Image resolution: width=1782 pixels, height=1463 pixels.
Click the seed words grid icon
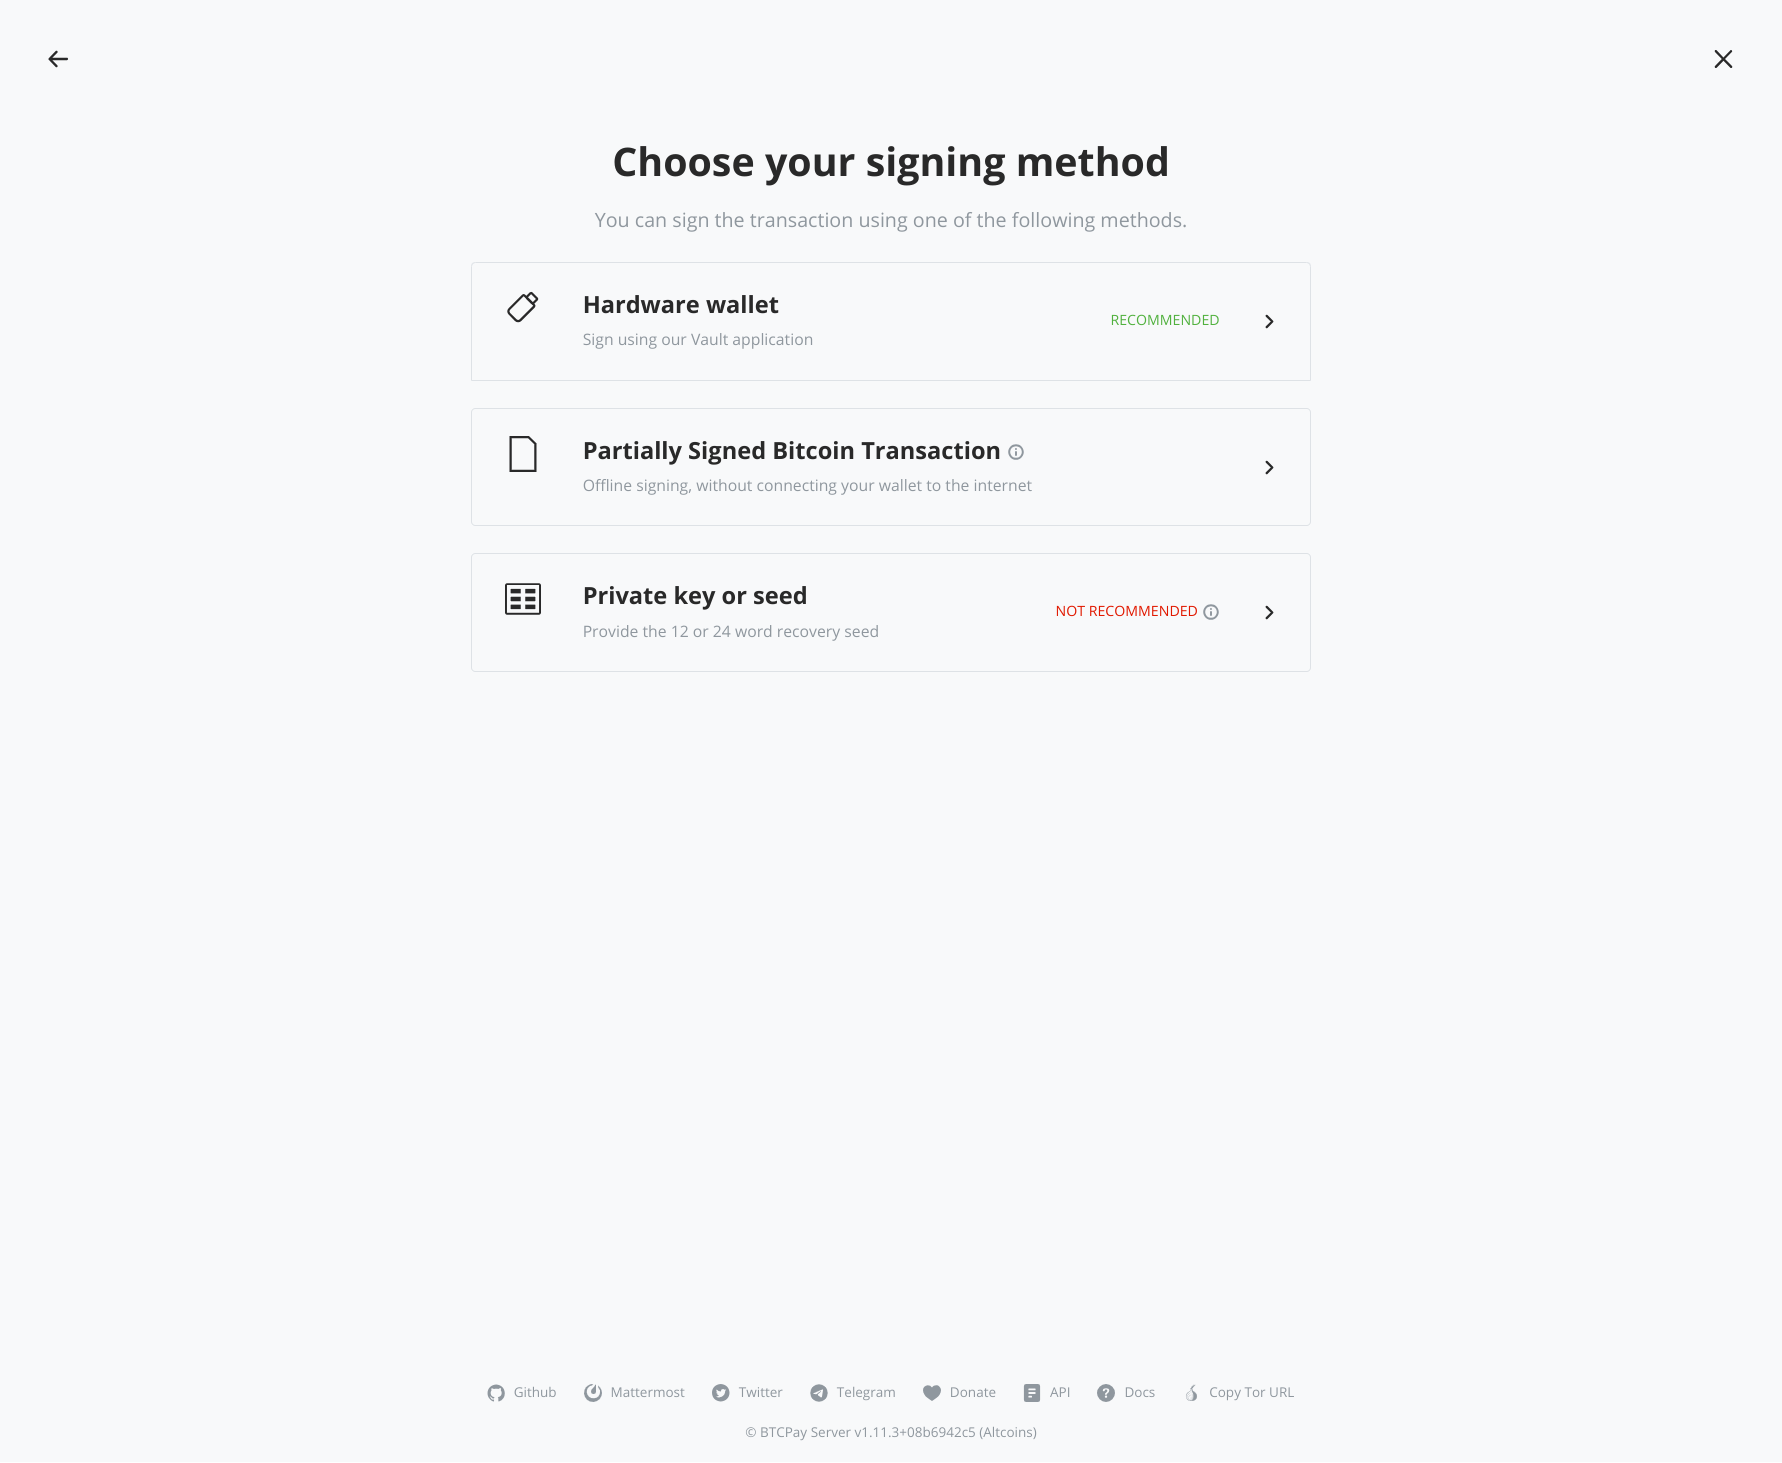(x=522, y=599)
